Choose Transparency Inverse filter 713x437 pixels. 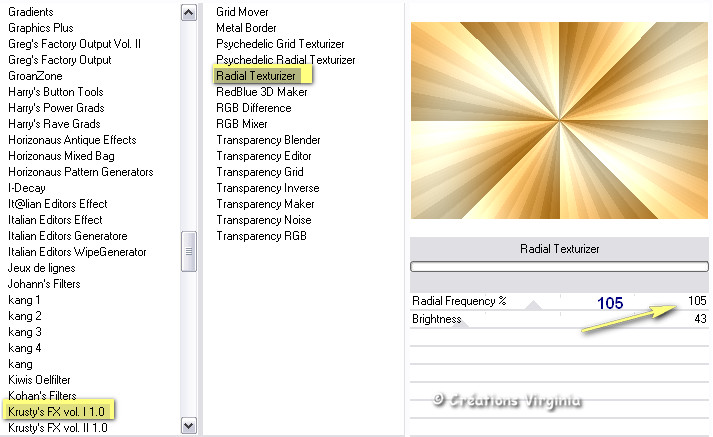267,188
